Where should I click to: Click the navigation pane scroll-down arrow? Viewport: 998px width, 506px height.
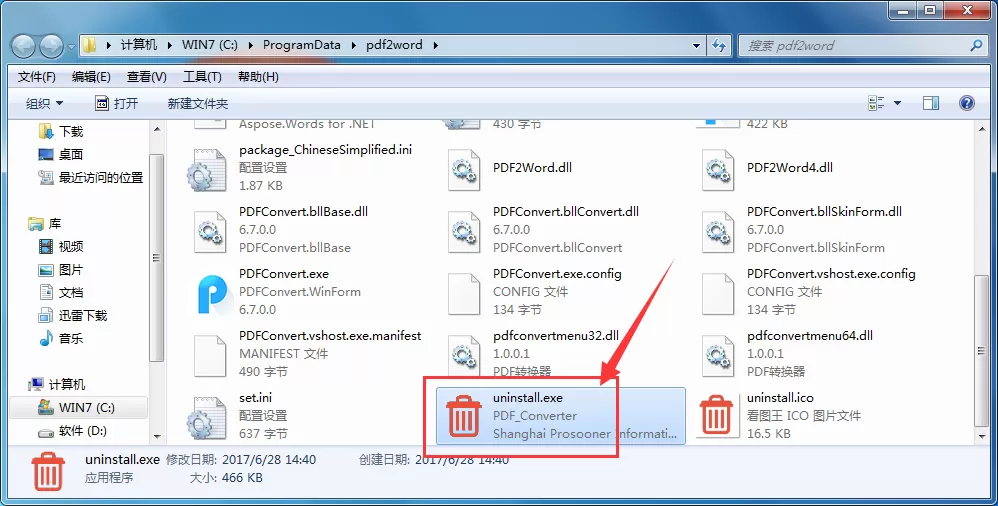158,437
